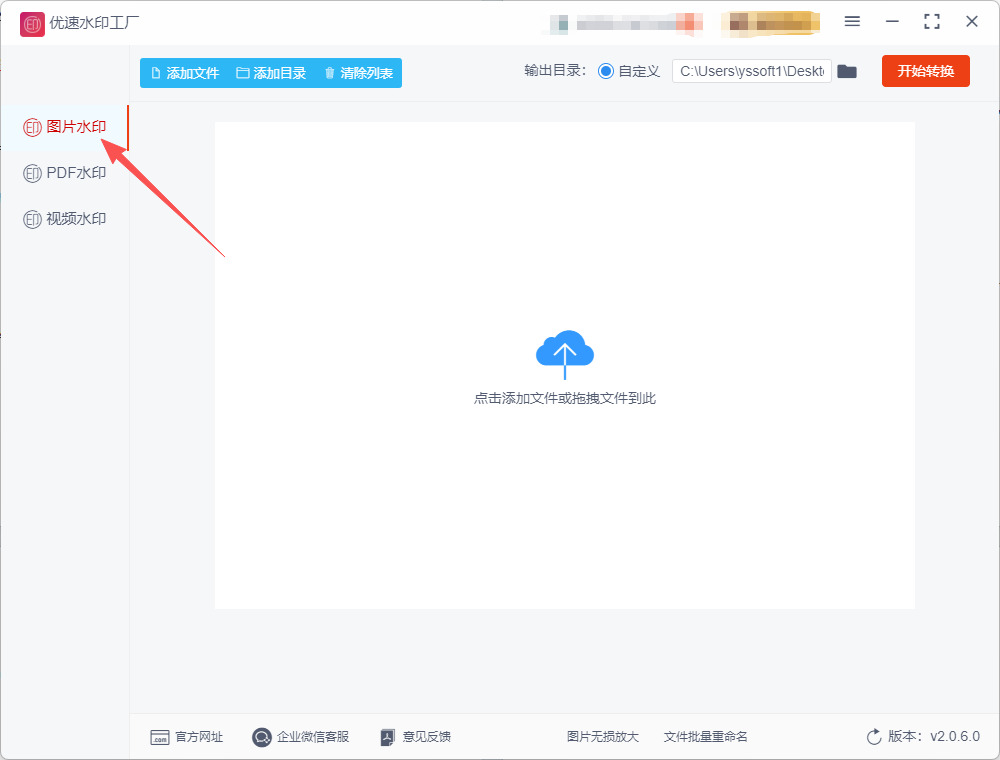Click the output directory path field

point(751,71)
